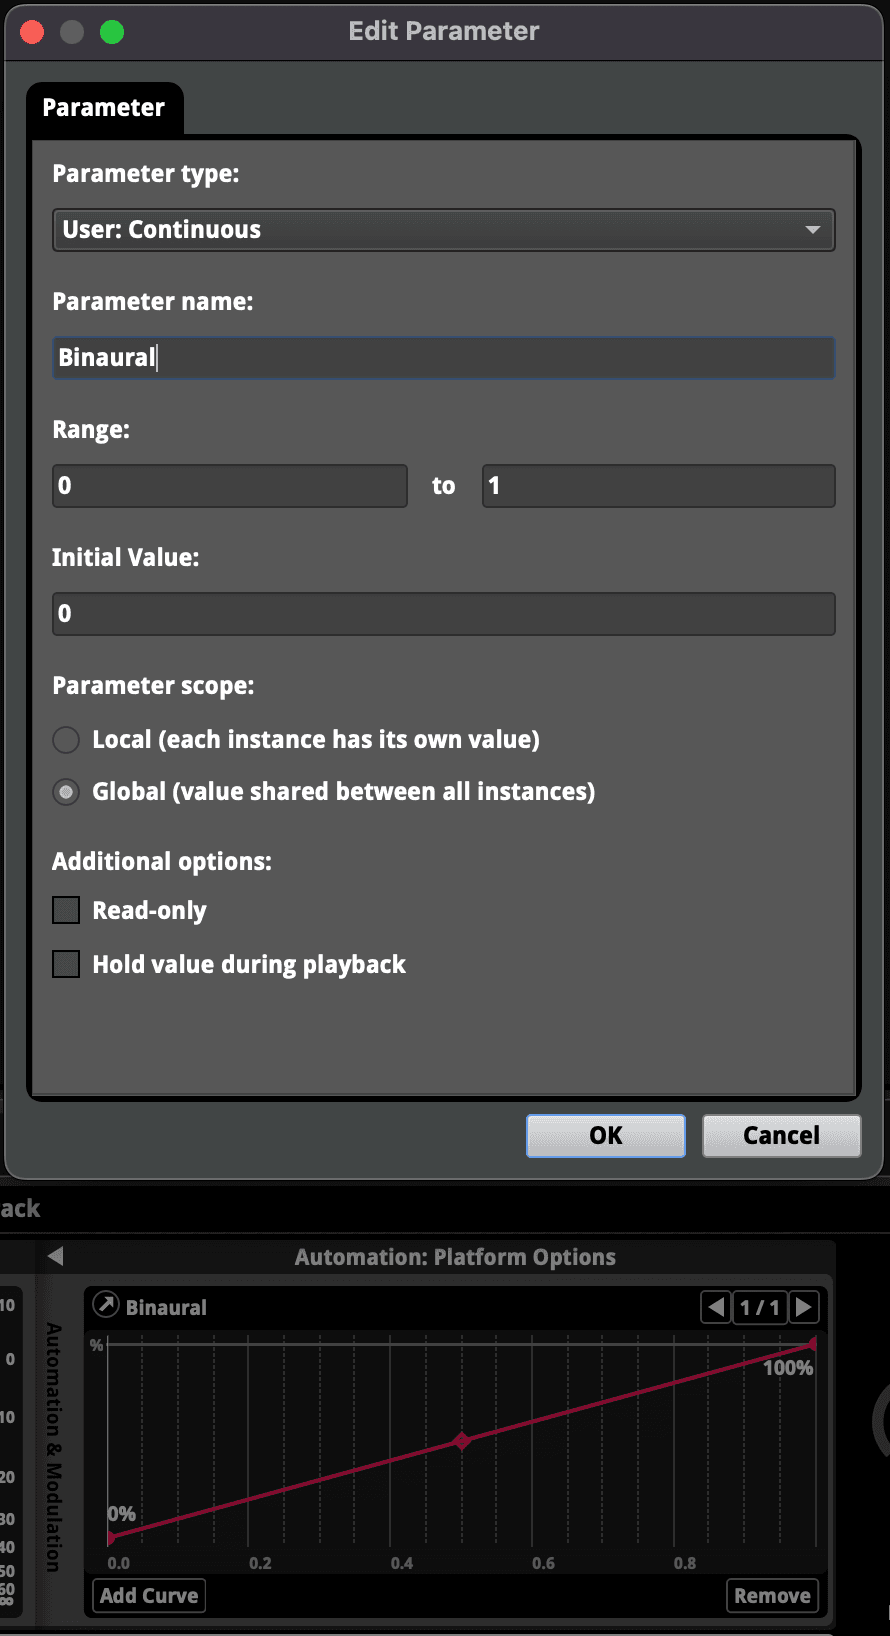890x1636 pixels.
Task: Select Local parameter scope
Action: [x=65, y=740]
